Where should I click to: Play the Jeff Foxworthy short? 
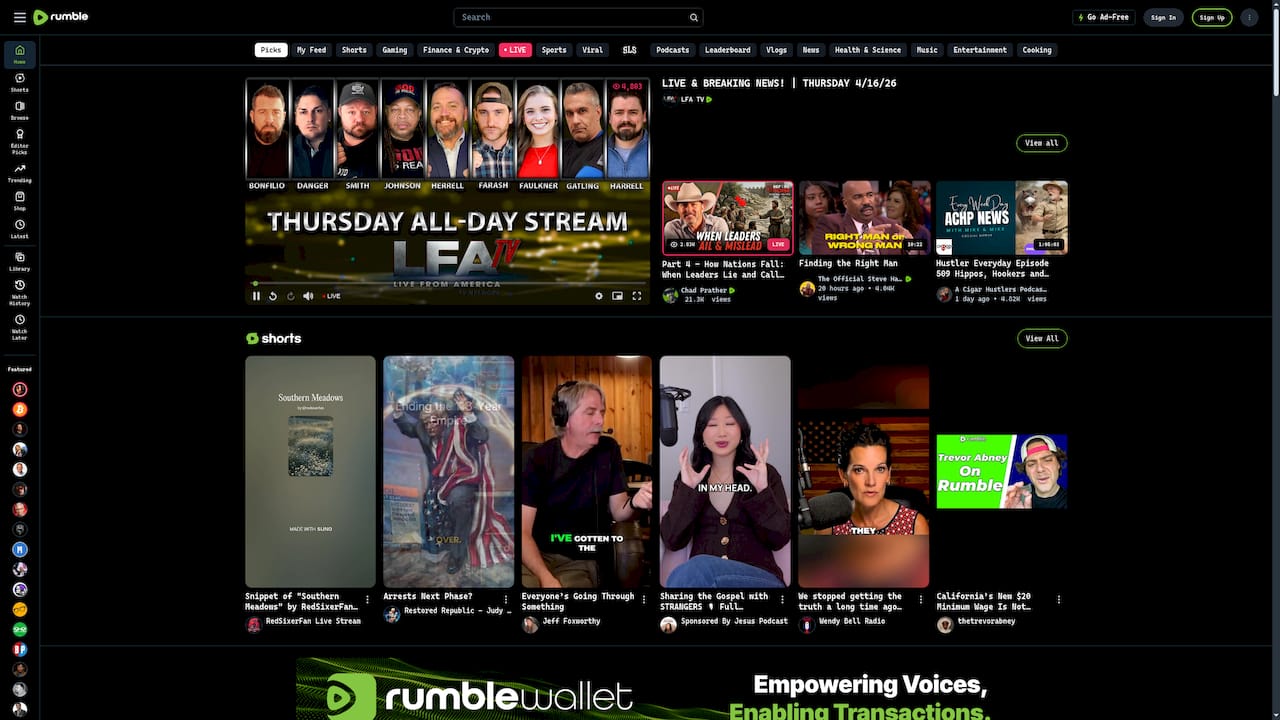point(587,471)
